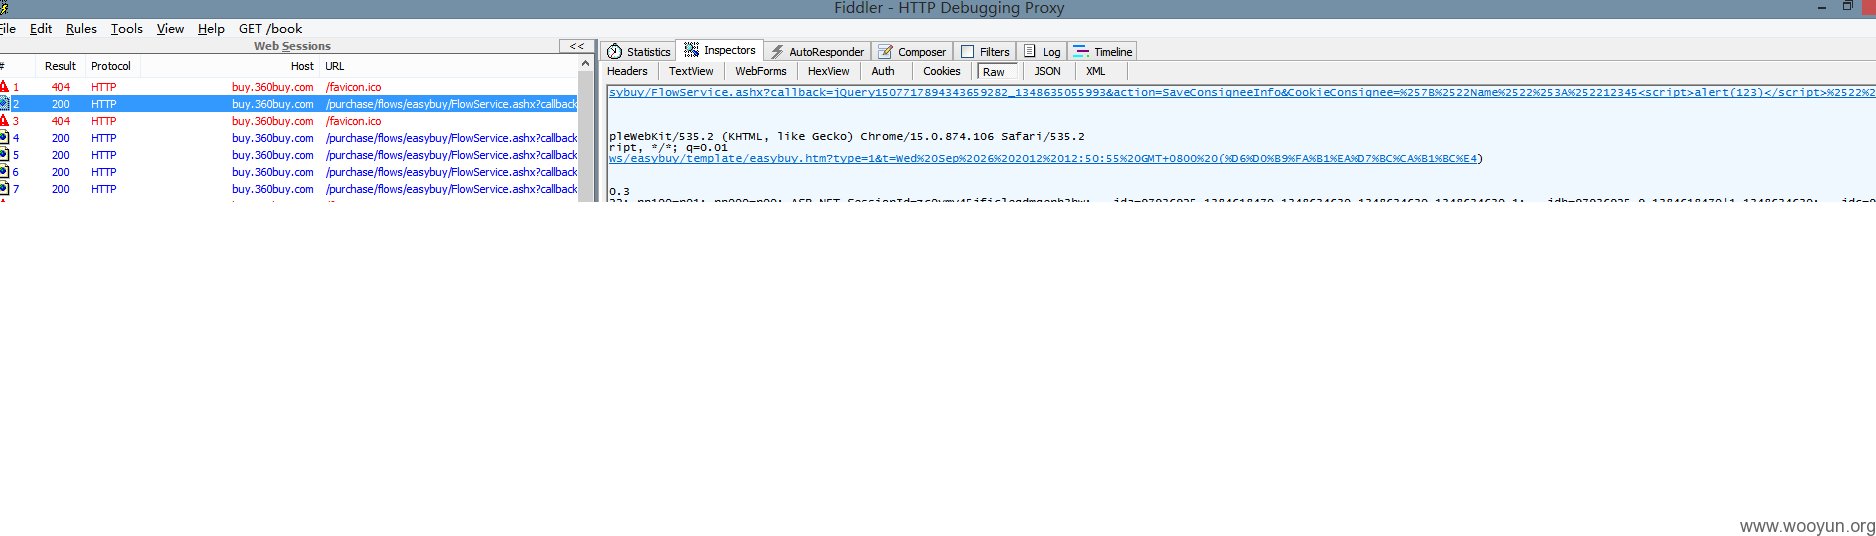Screen dimensions: 1876x536
Task: Click the FlowService URL of session 5
Action: pyautogui.click(x=451, y=155)
